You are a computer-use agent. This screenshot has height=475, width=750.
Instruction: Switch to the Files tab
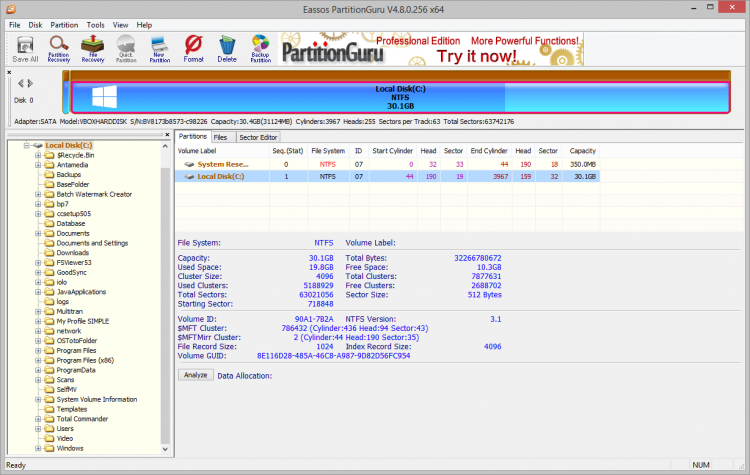click(x=221, y=137)
